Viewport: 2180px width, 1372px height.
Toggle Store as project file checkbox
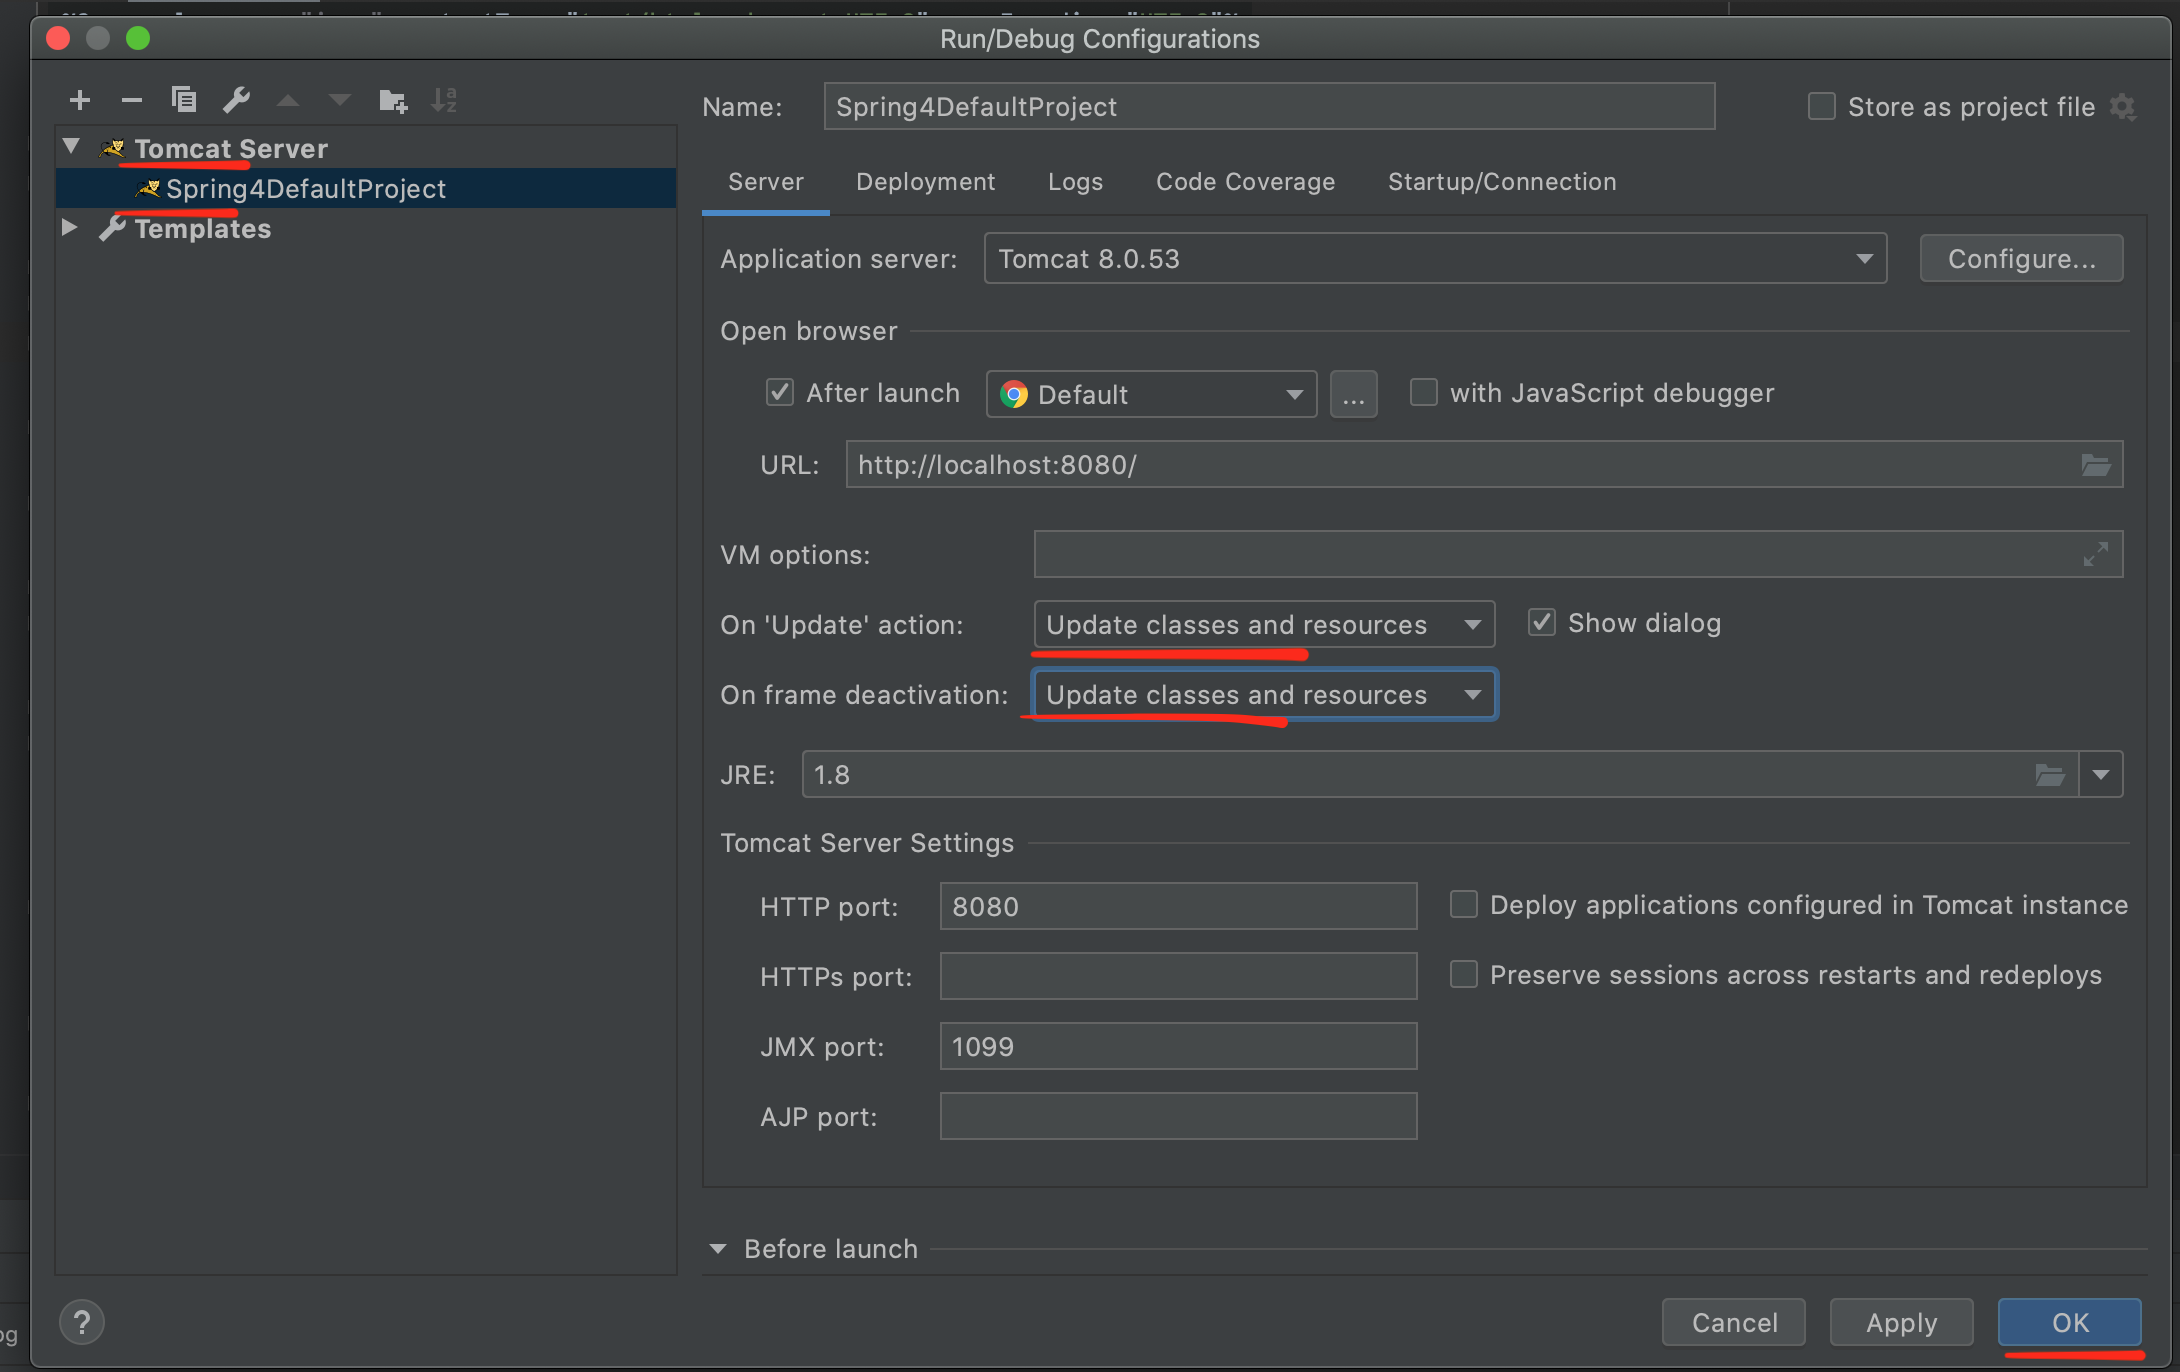click(1821, 107)
